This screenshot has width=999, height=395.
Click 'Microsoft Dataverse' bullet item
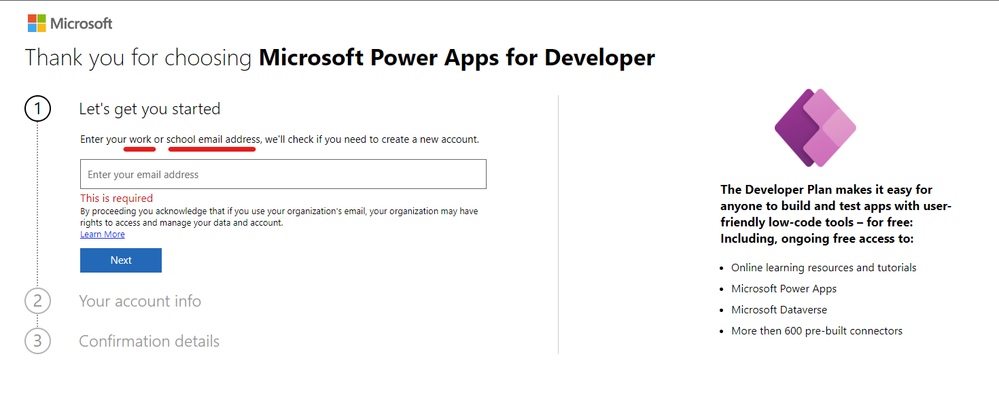(779, 310)
